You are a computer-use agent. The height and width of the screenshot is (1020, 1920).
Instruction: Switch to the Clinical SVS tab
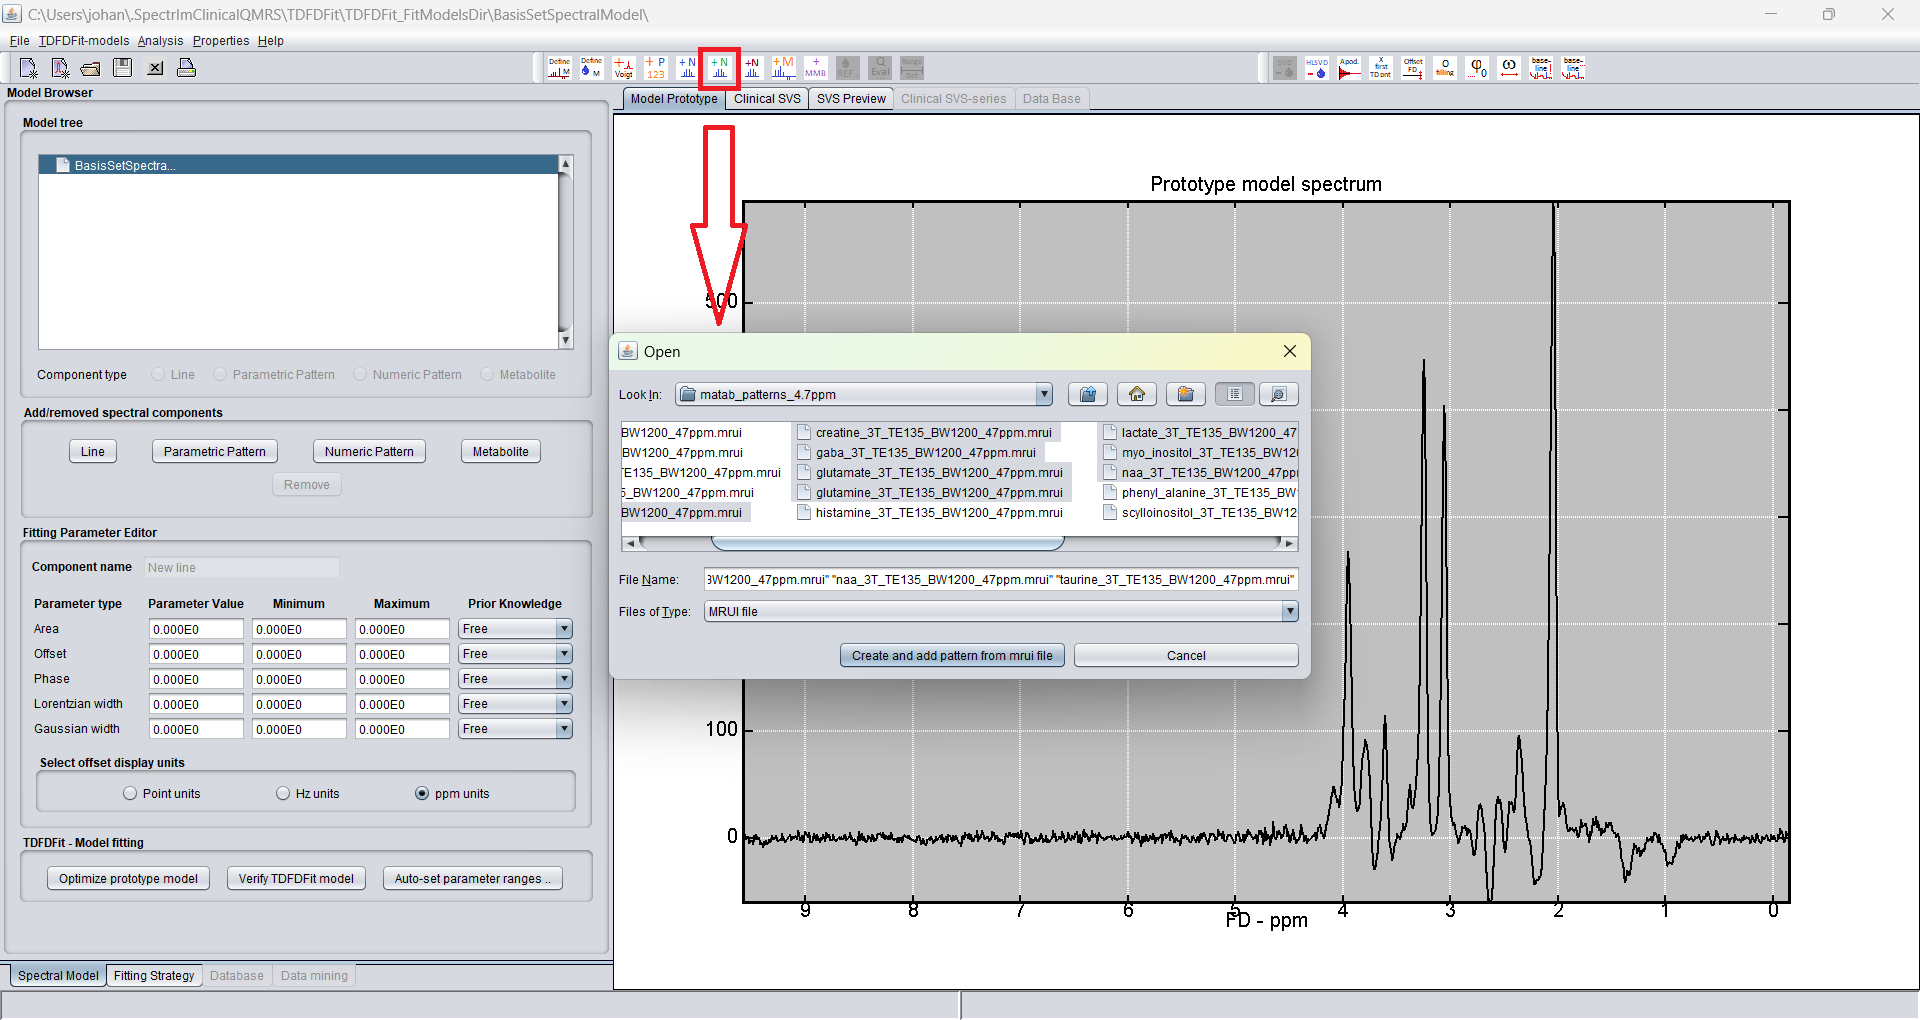(x=767, y=99)
